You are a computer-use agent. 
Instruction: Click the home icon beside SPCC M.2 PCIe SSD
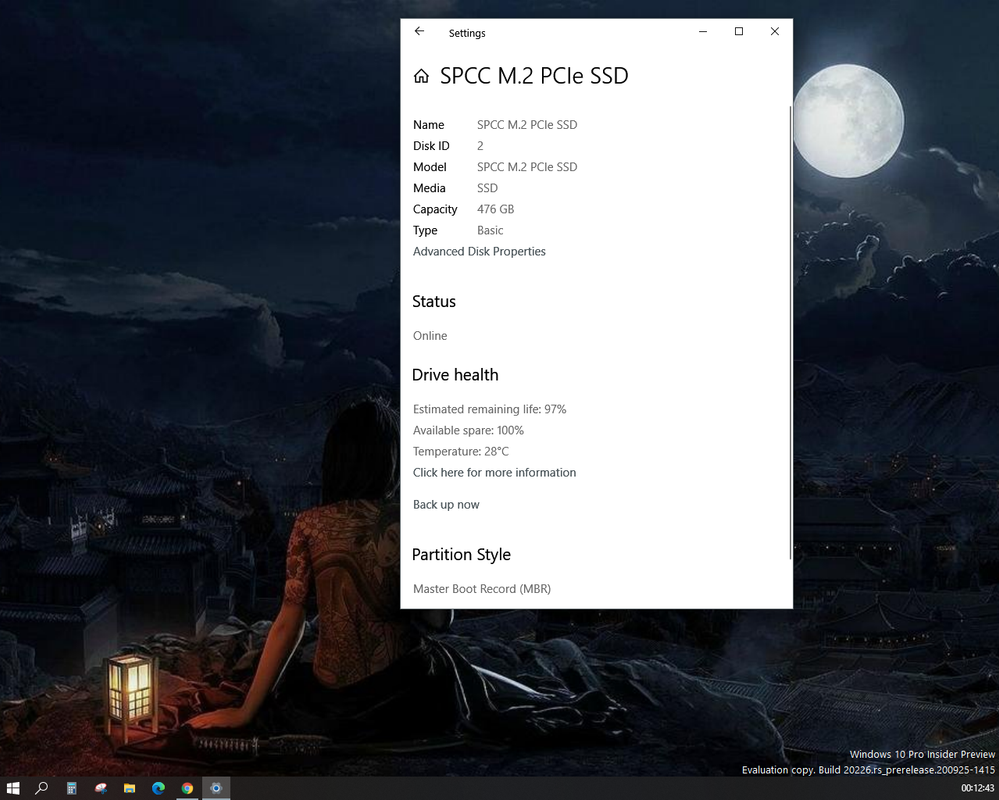pyautogui.click(x=421, y=76)
